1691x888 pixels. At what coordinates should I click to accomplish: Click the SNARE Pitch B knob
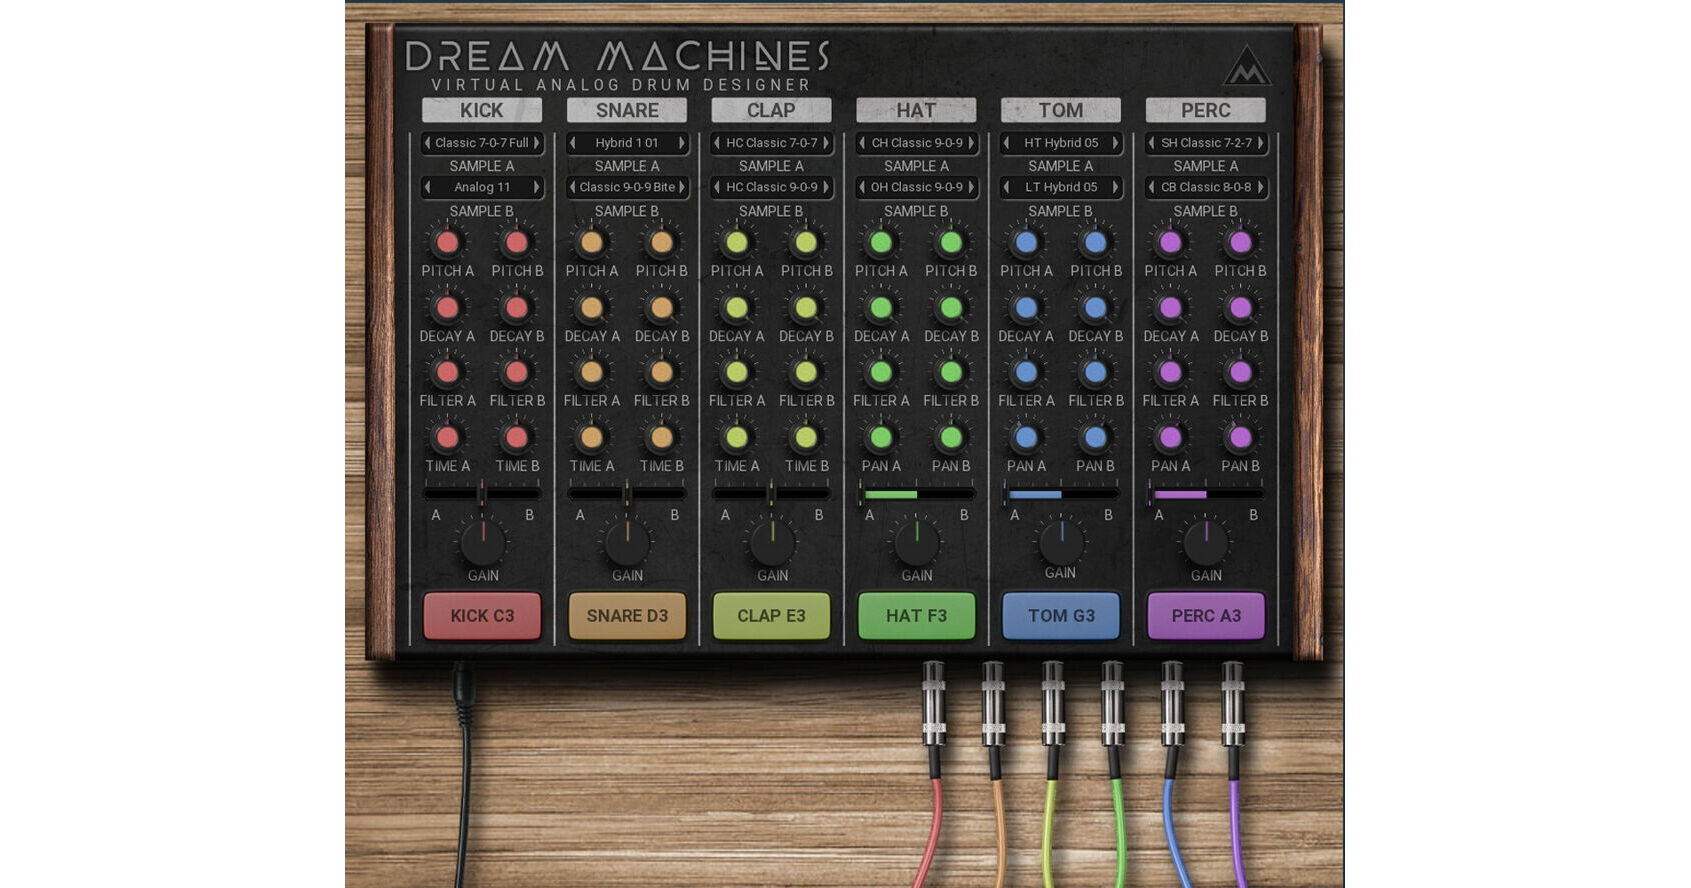(x=661, y=242)
